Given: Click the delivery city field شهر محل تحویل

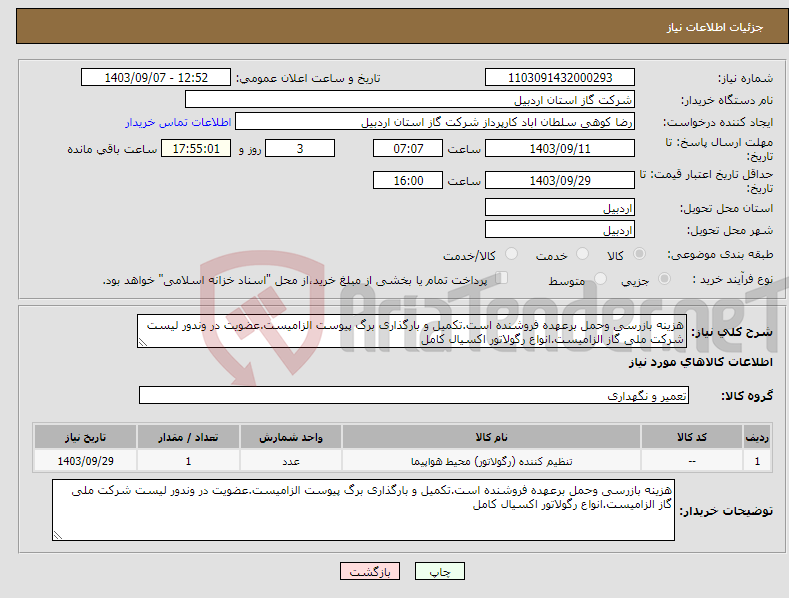Looking at the screenshot, I should (x=560, y=230).
